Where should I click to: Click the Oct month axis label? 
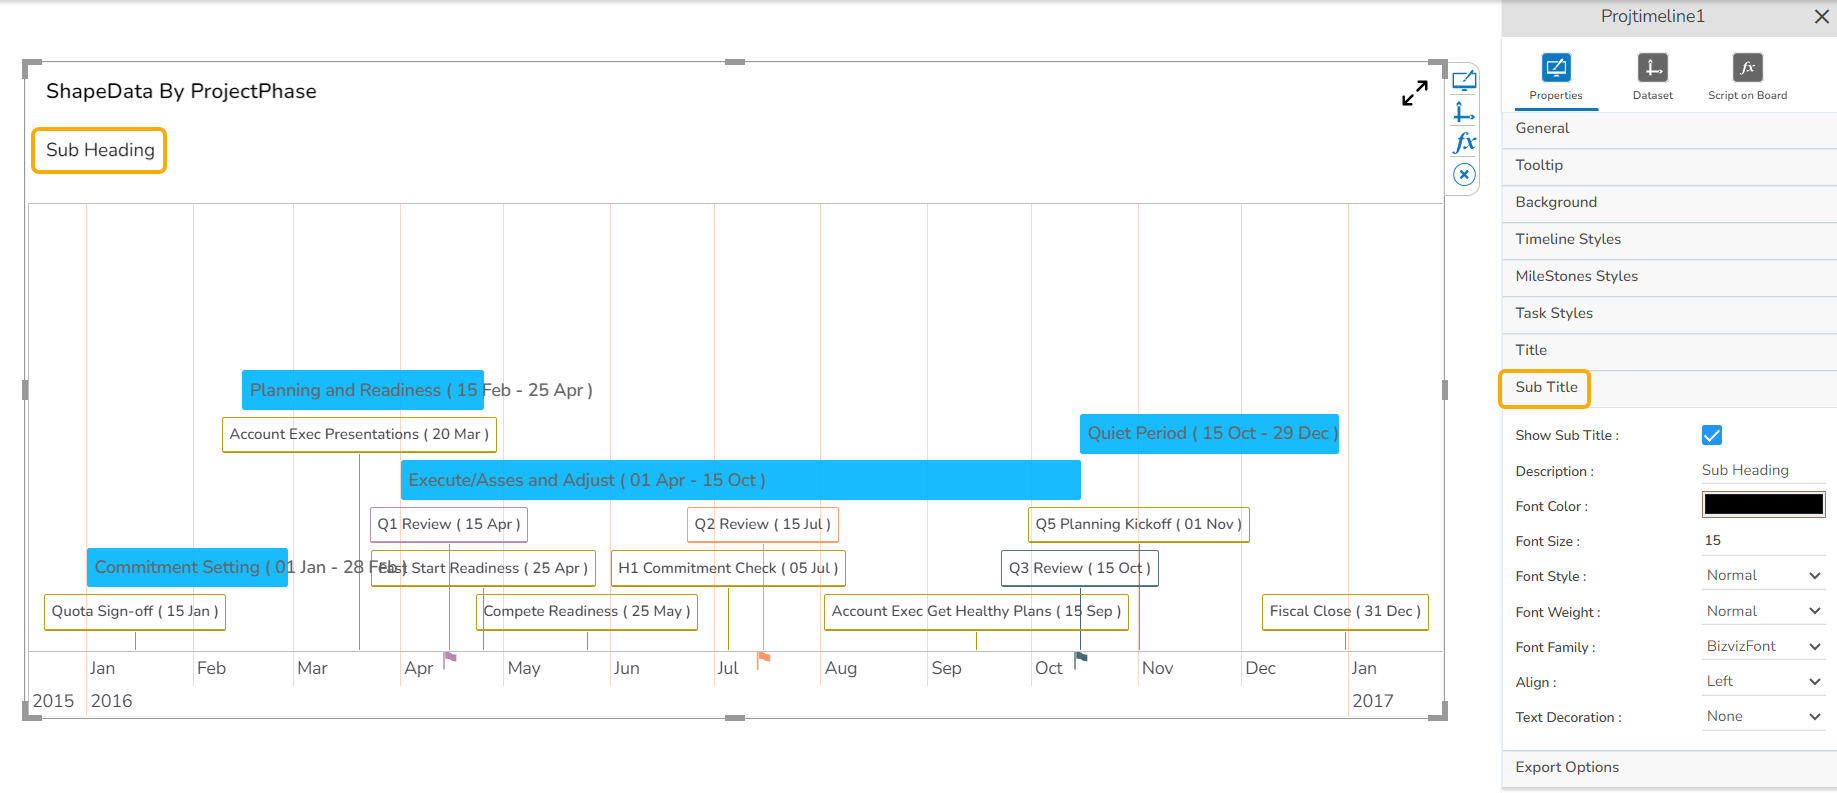pyautogui.click(x=1049, y=668)
